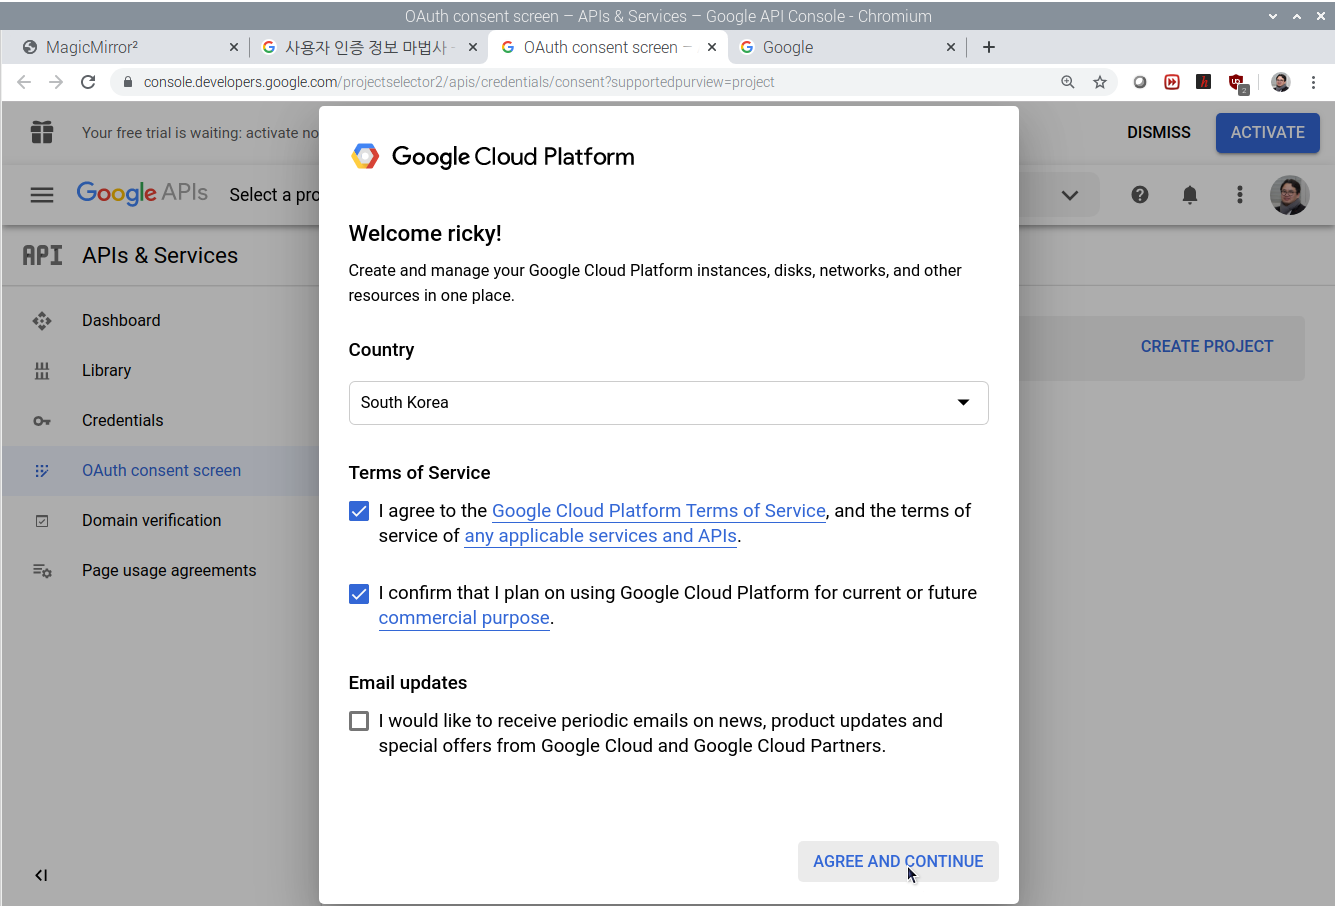Open the help question mark icon
1335x908 pixels.
point(1140,195)
